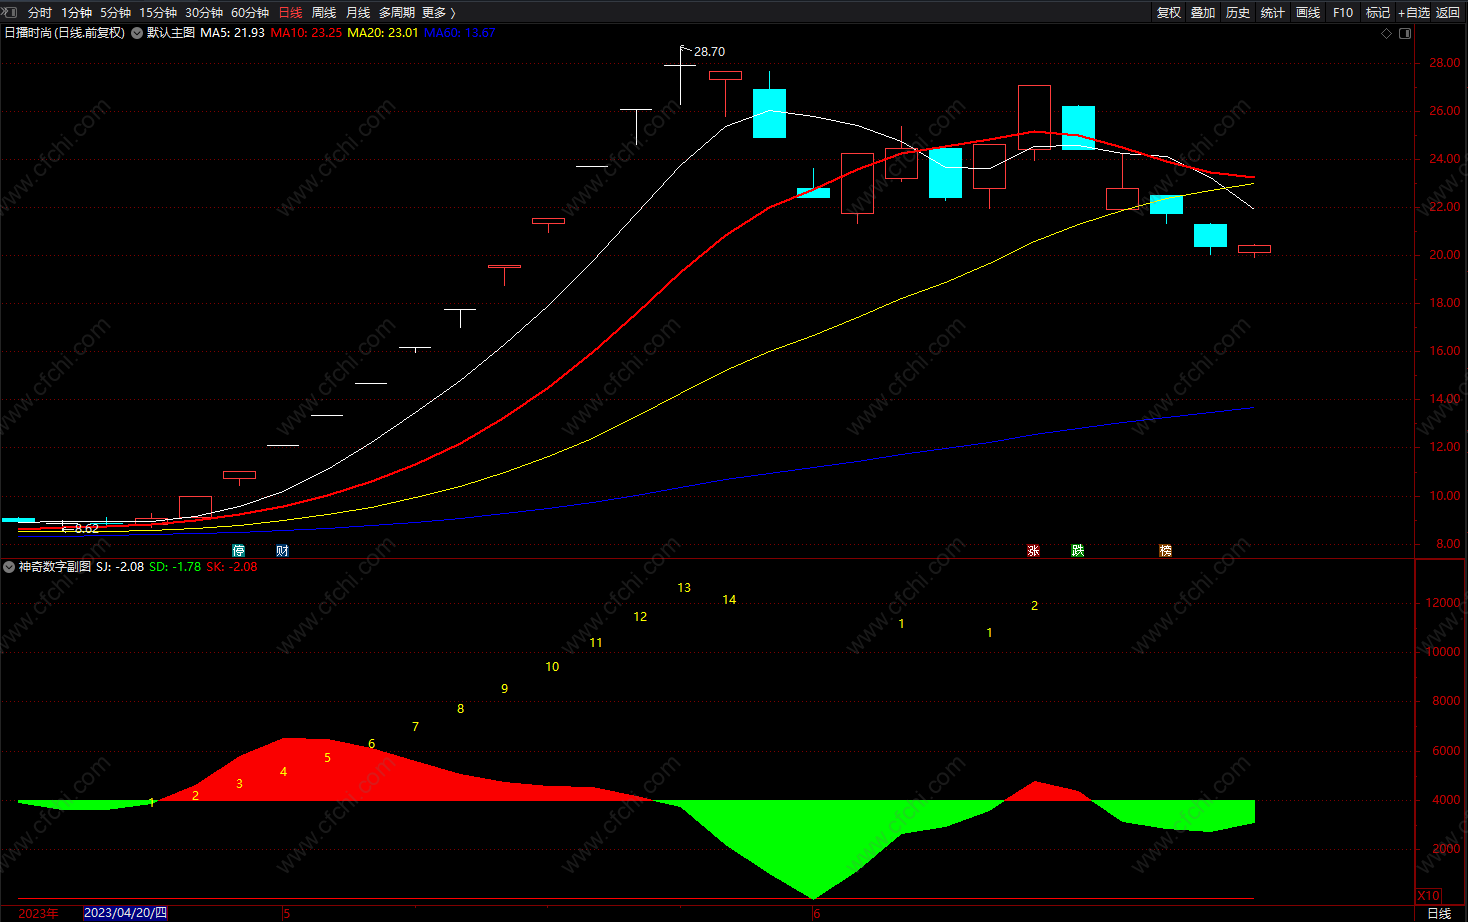Screen dimensions: 1468x922
Task: Click the diamond marker icon near top right
Action: coord(1386,33)
